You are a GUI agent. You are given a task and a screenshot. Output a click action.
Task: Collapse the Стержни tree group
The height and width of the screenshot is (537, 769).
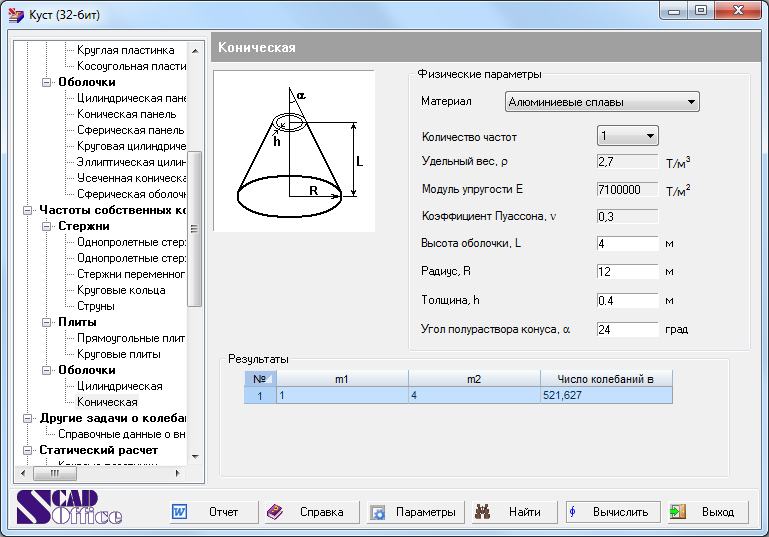46,226
